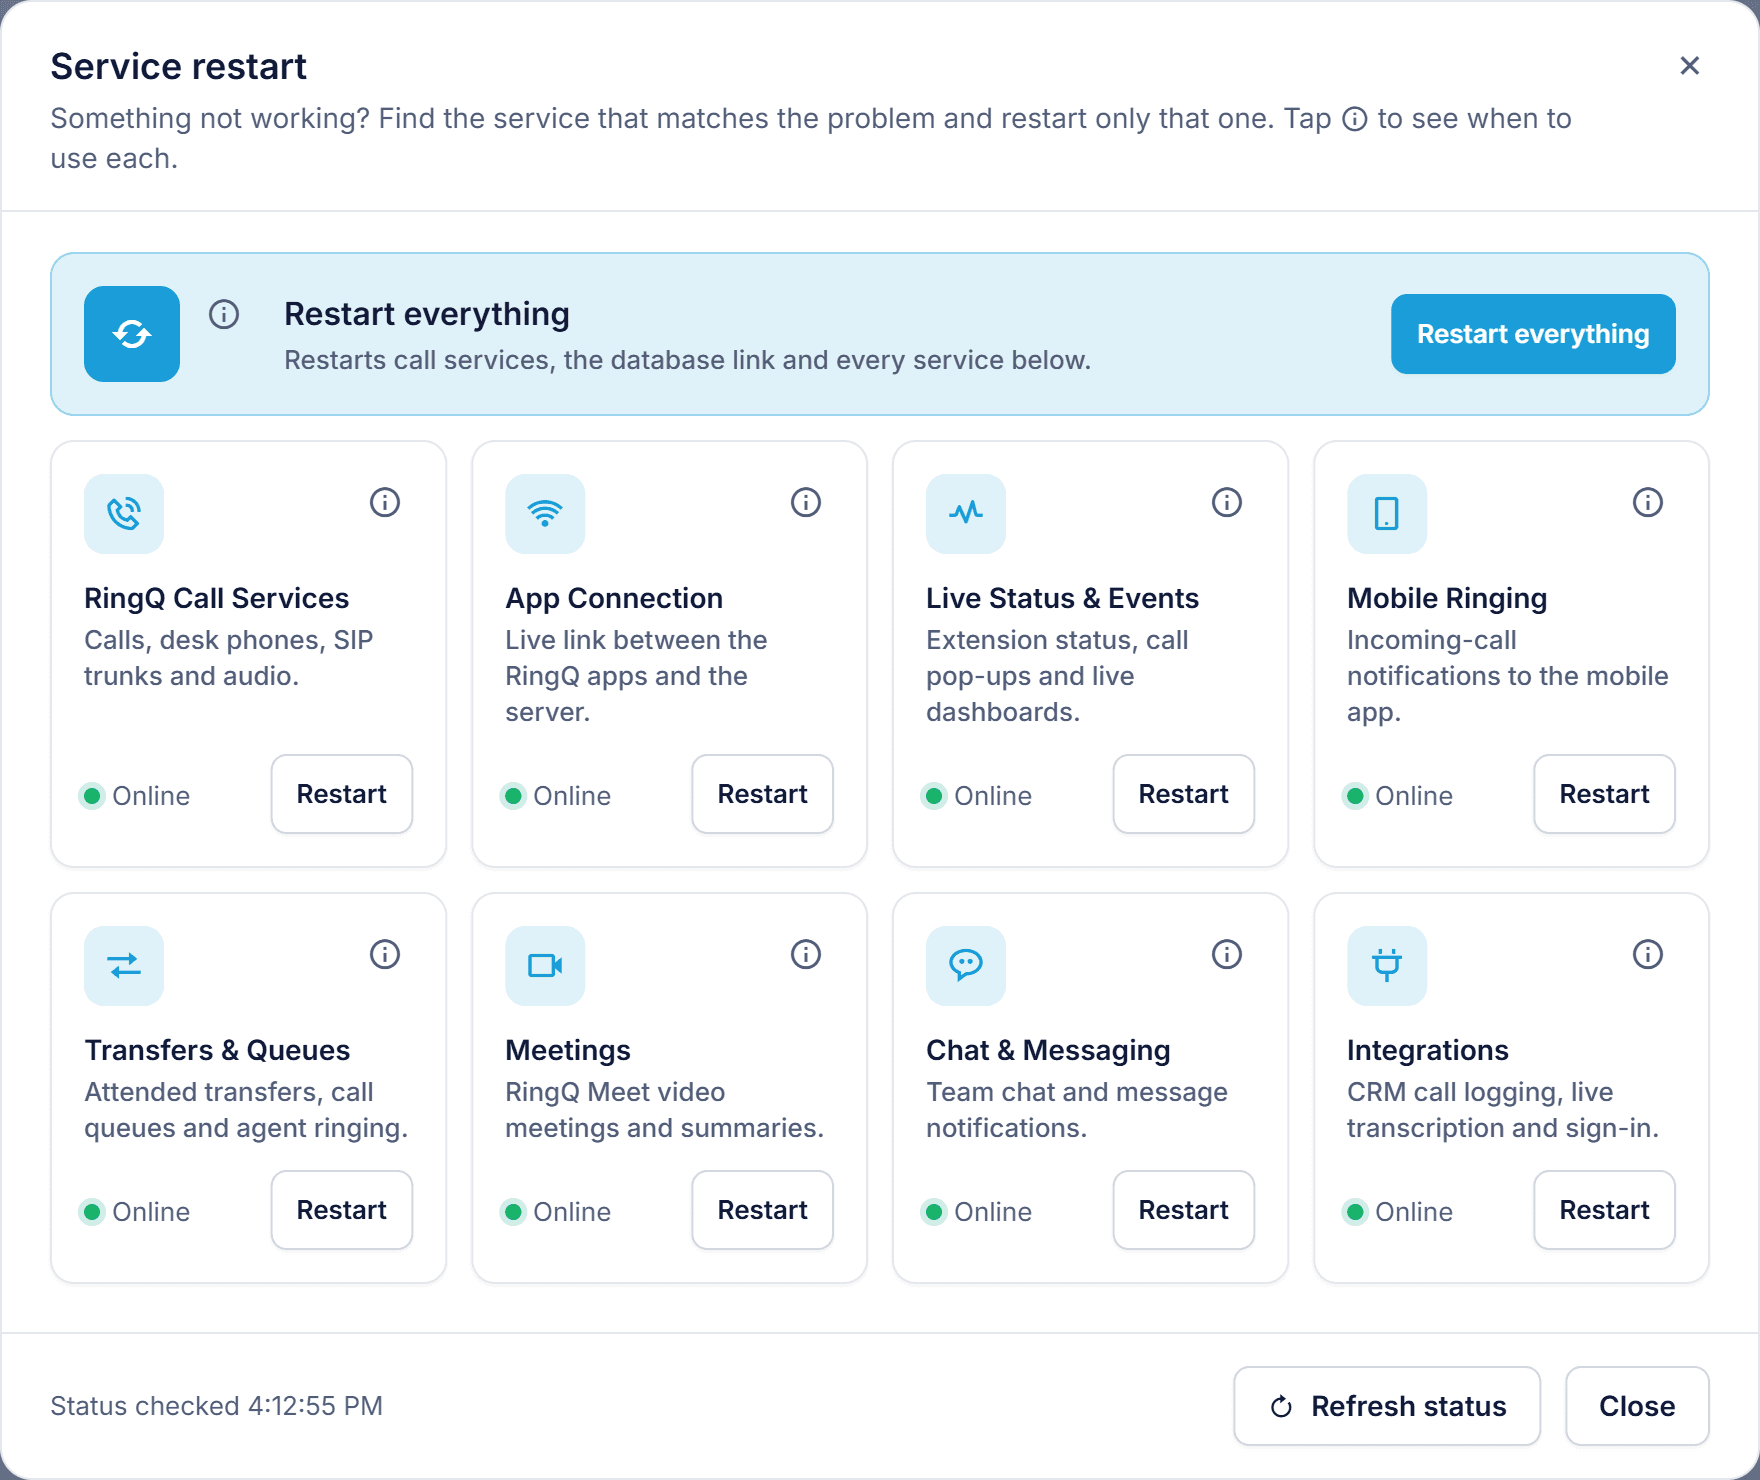Screen dimensions: 1760x1480
Task: Click the Mobile Ringing phone device icon
Action: coord(1387,514)
